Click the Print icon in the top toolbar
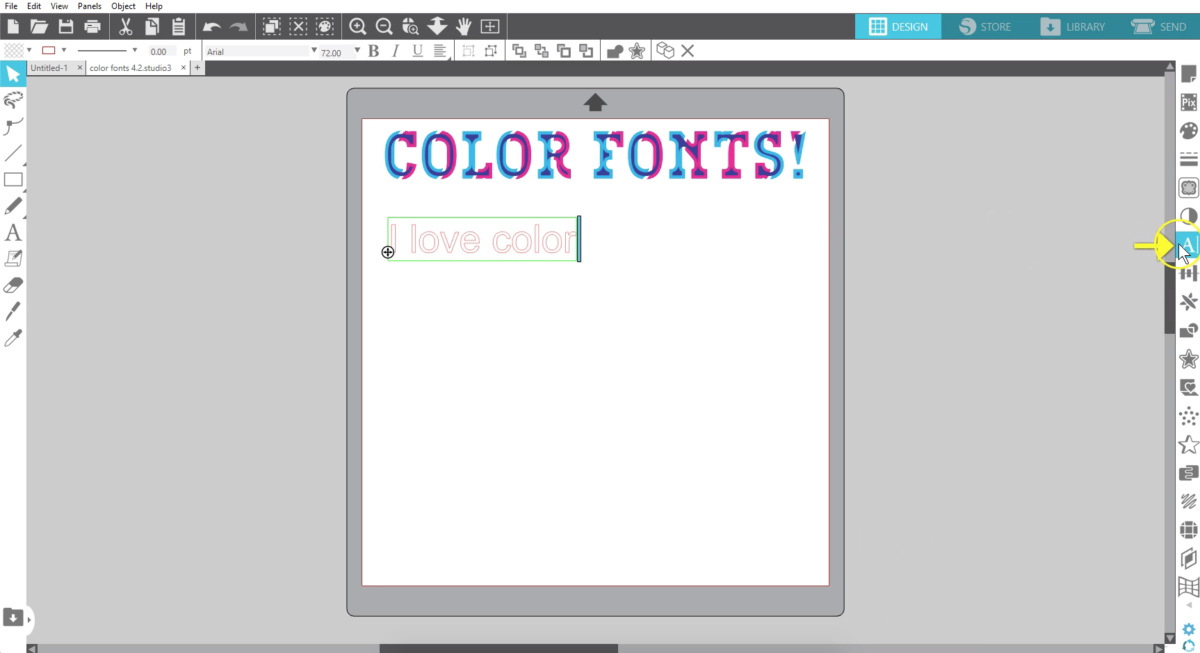This screenshot has height=653, width=1200. [x=93, y=26]
